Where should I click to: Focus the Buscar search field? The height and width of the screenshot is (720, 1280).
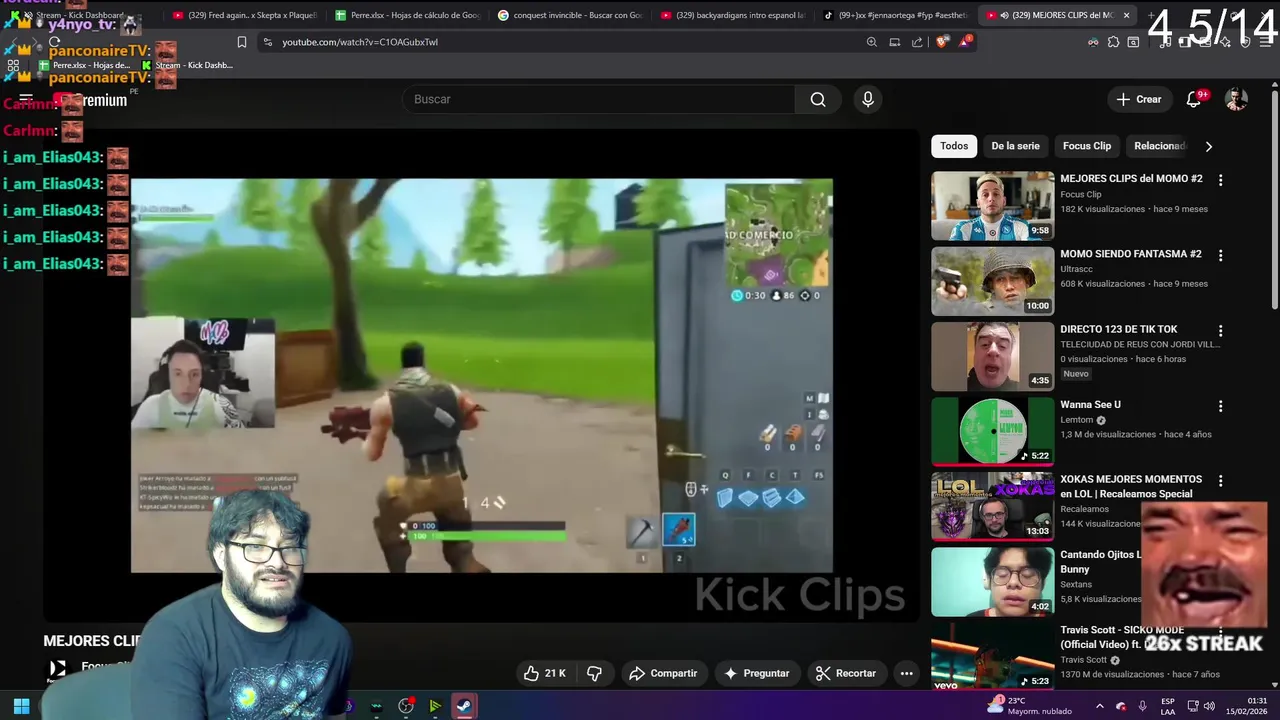click(598, 99)
